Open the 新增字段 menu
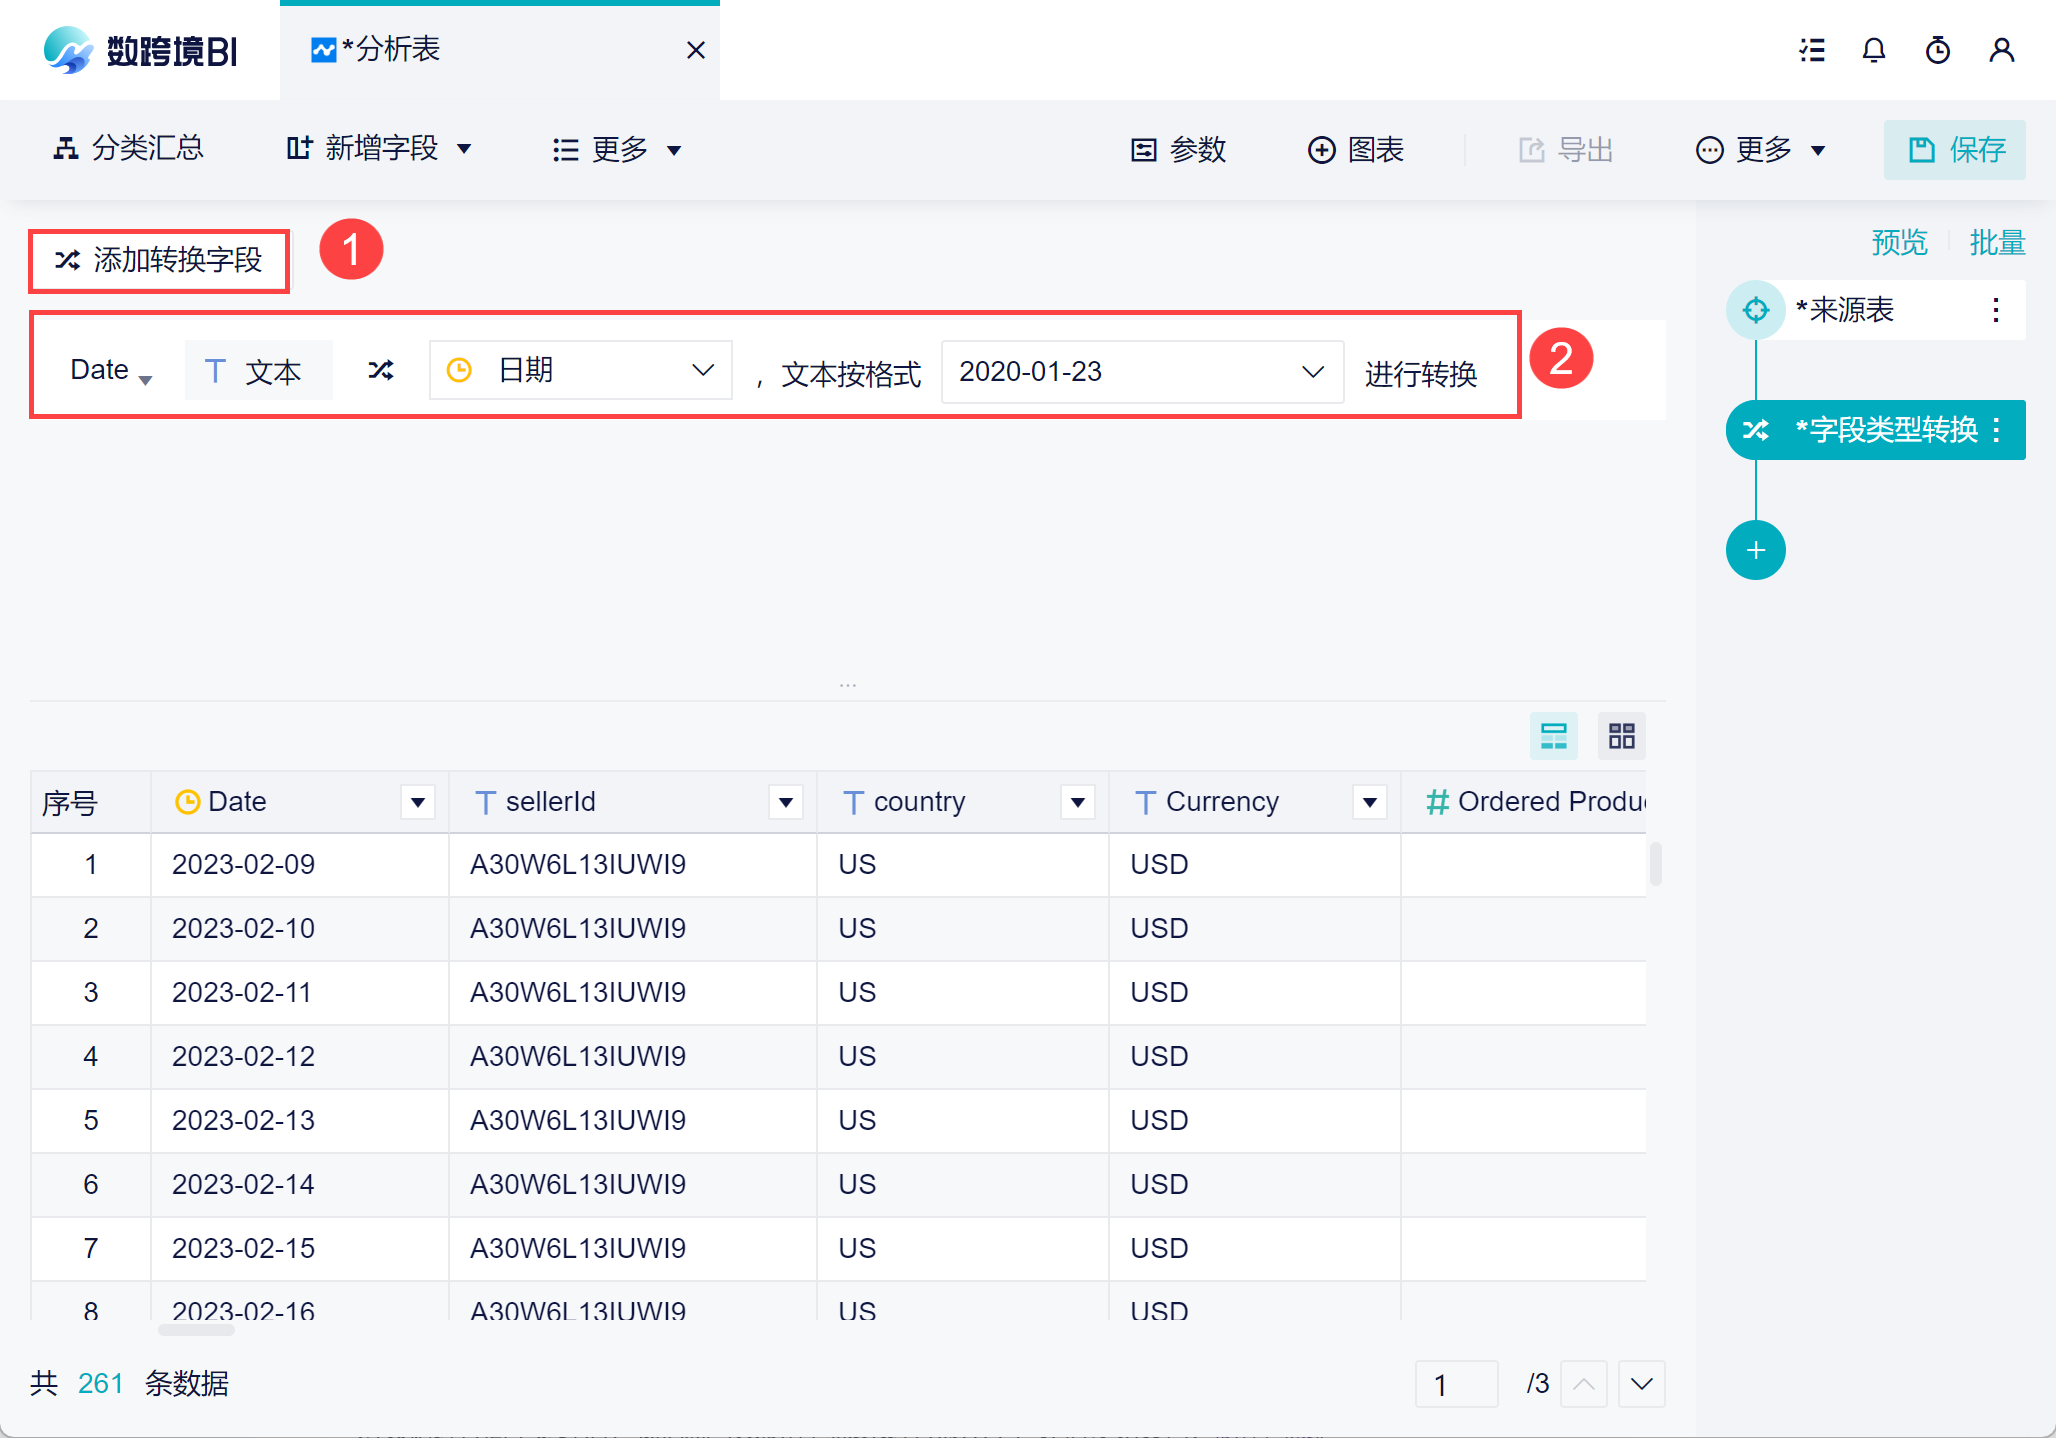 (379, 149)
